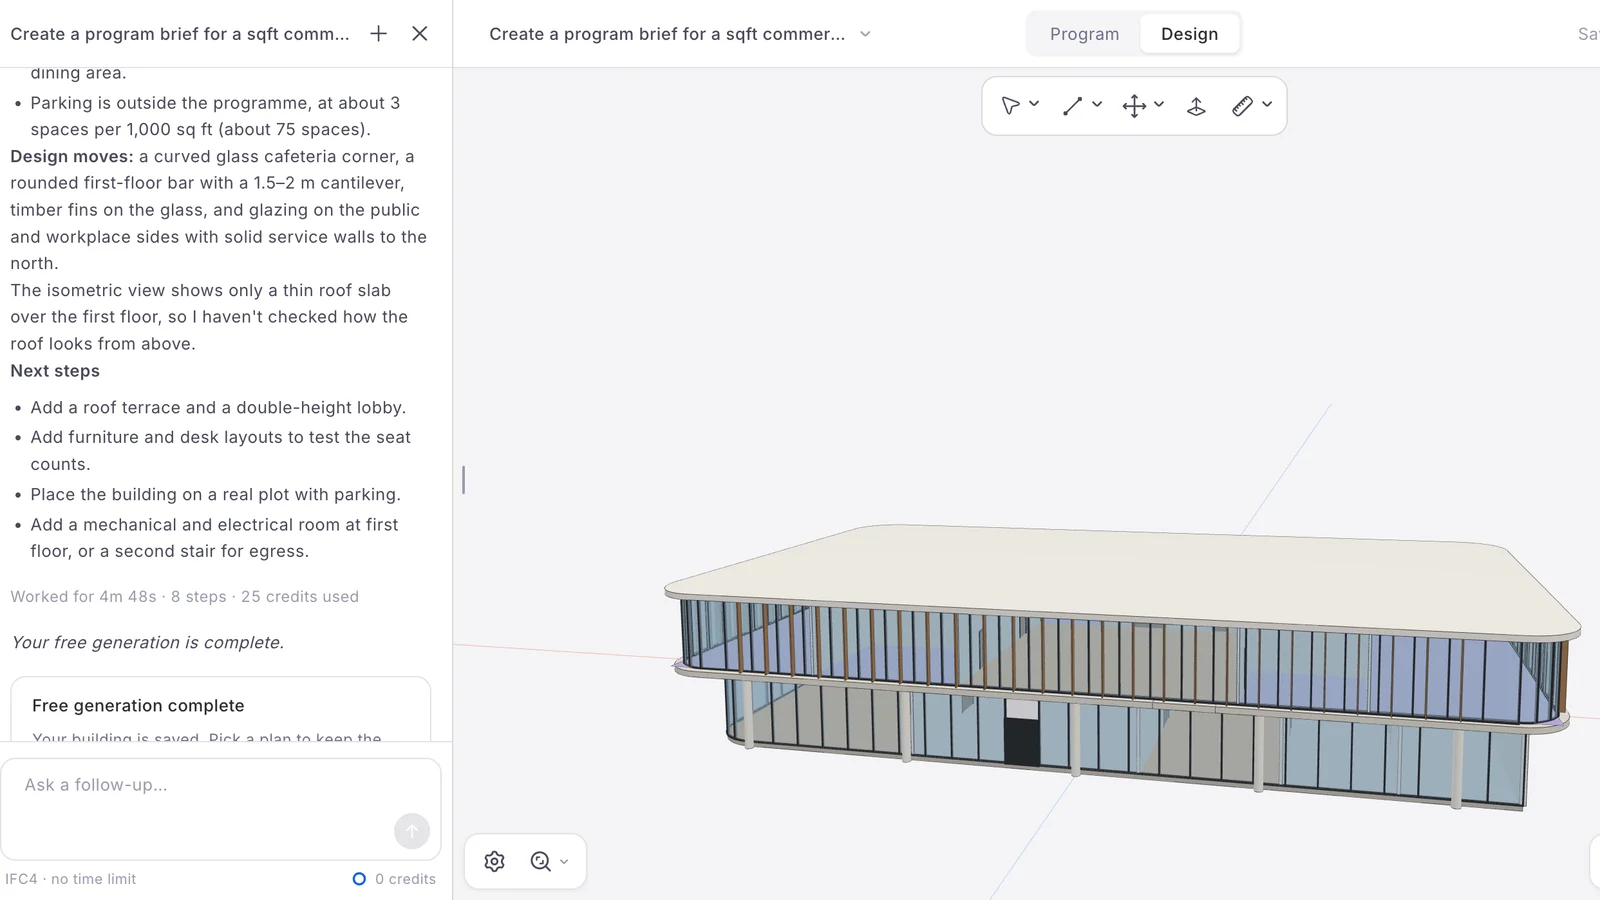Click '0 credits' label
Image resolution: width=1600 pixels, height=900 pixels.
point(405,879)
